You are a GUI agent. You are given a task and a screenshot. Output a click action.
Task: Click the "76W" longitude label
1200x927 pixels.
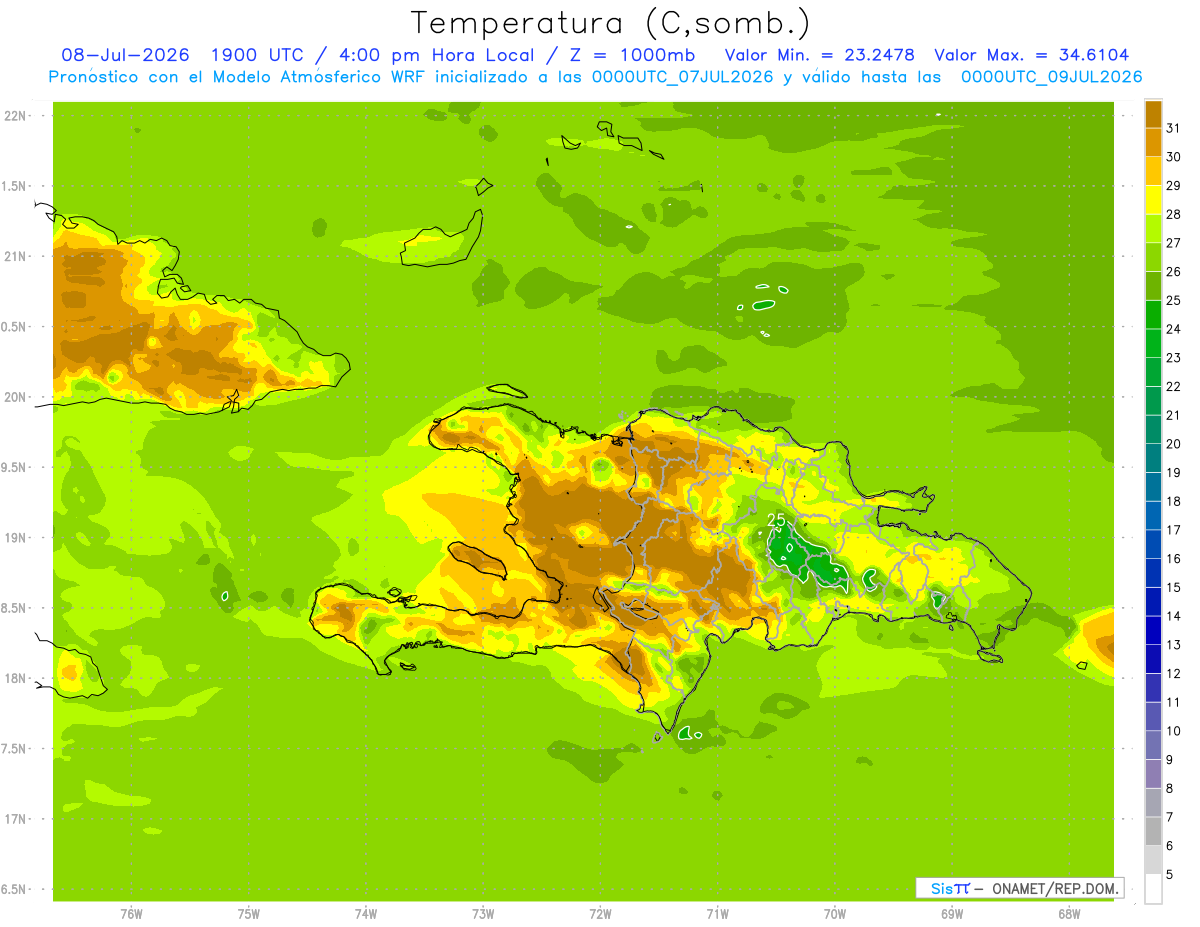(131, 913)
